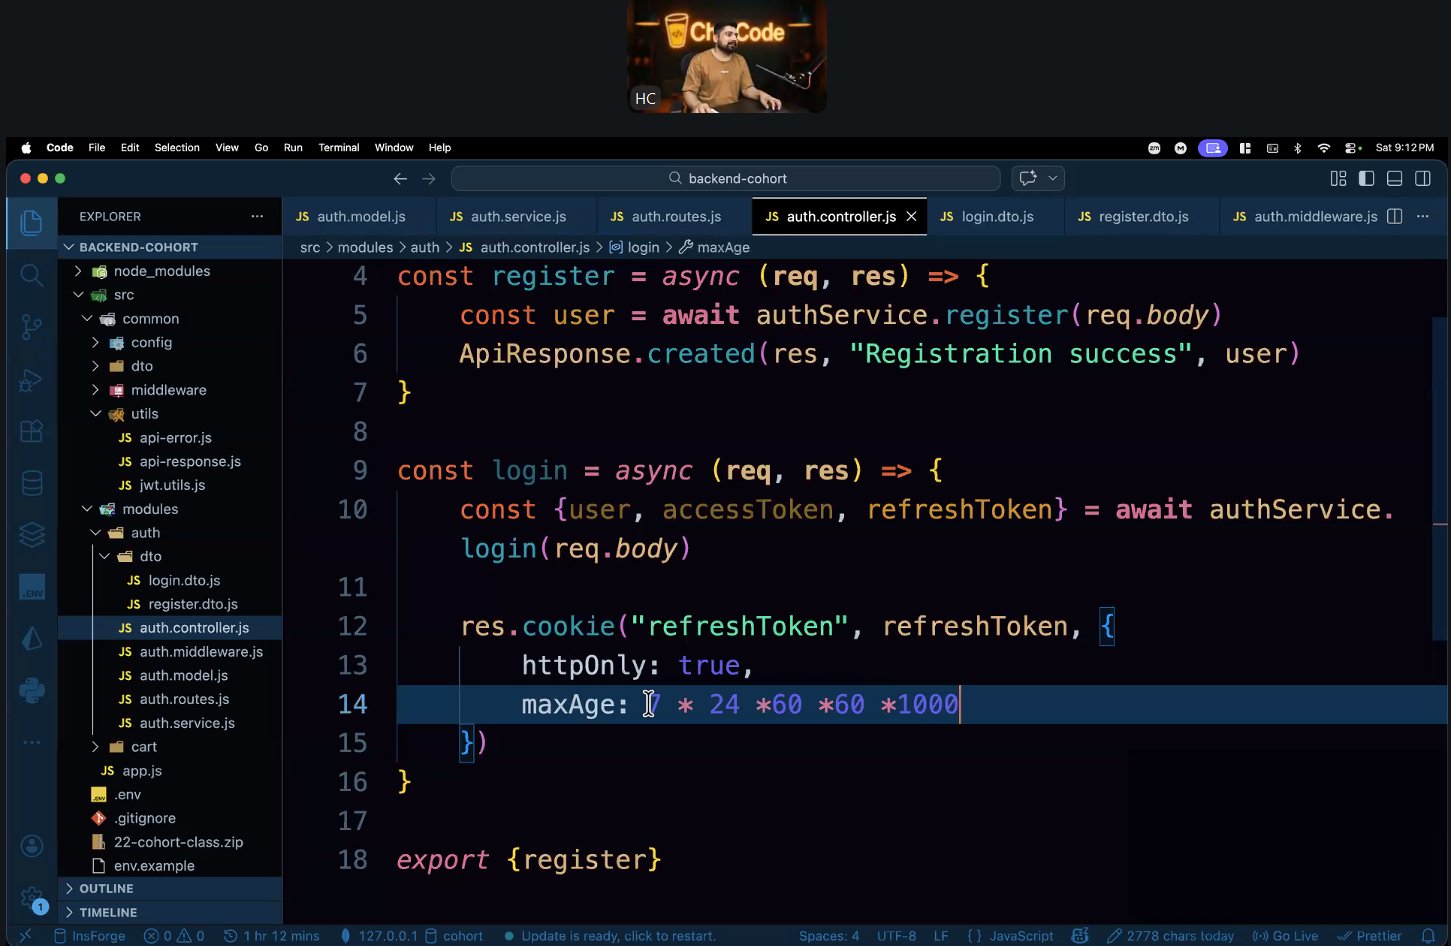Click the backend-cohort command center search box
This screenshot has width=1451, height=946.
(x=725, y=179)
